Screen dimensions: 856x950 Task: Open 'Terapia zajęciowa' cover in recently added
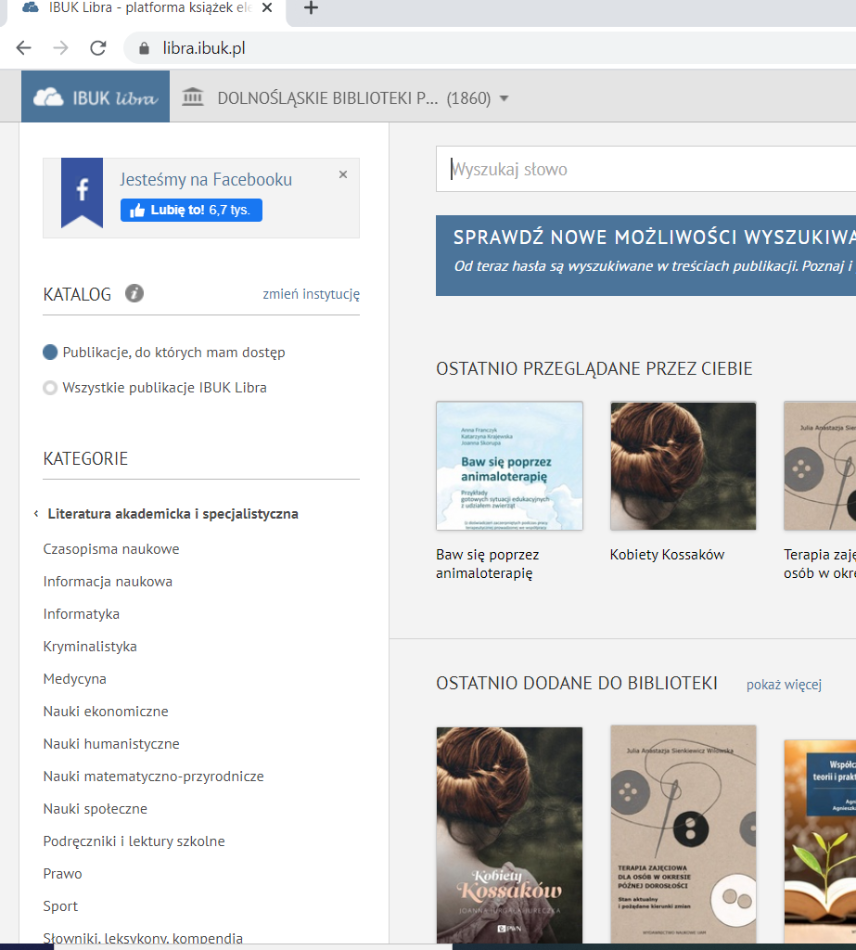coord(683,834)
